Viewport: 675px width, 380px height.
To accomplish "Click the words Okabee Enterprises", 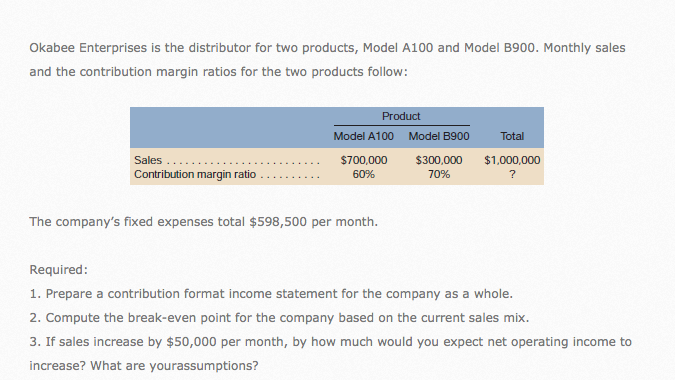I will 88,48.
